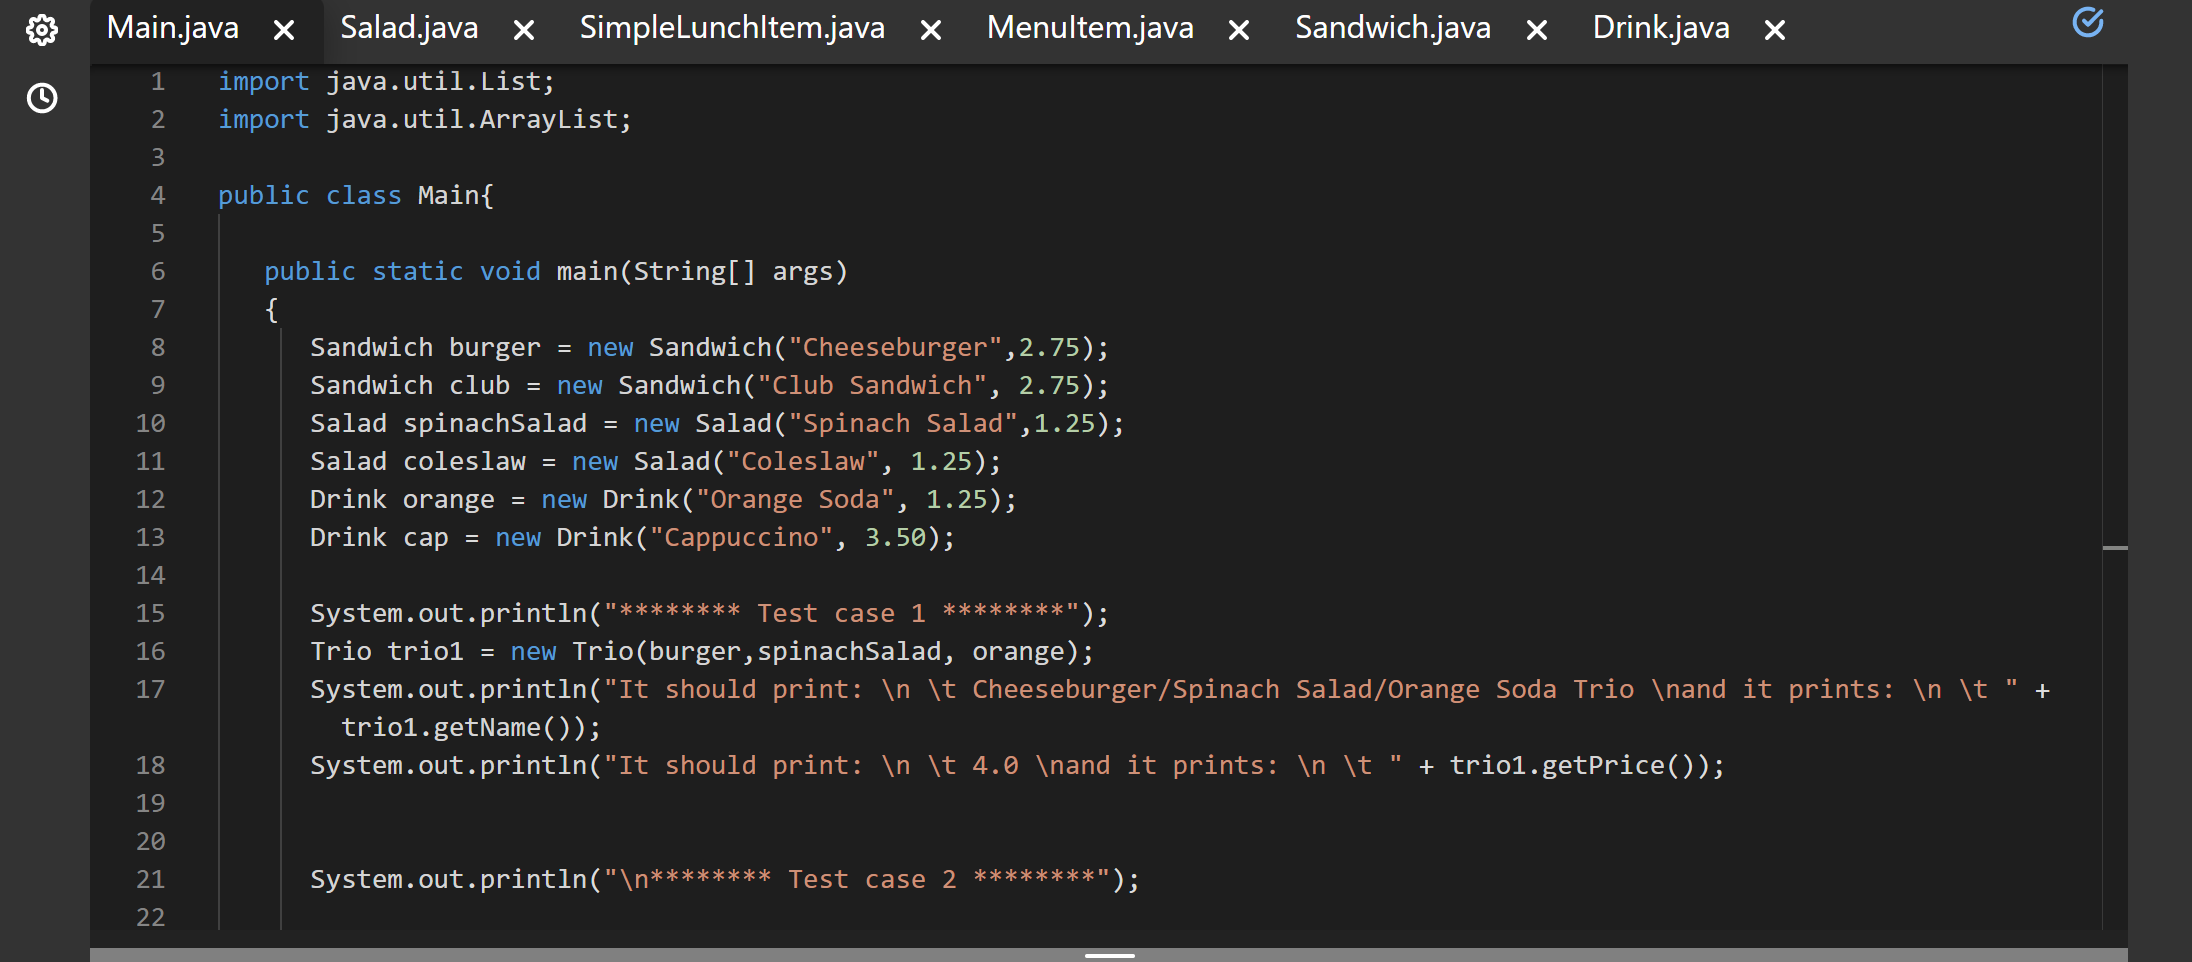
Task: Open the history clock icon
Action: [42, 98]
